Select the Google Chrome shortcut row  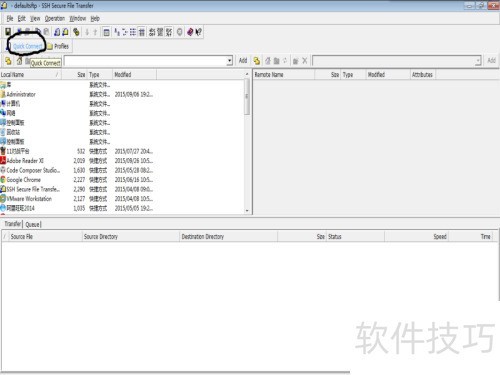click(77, 180)
